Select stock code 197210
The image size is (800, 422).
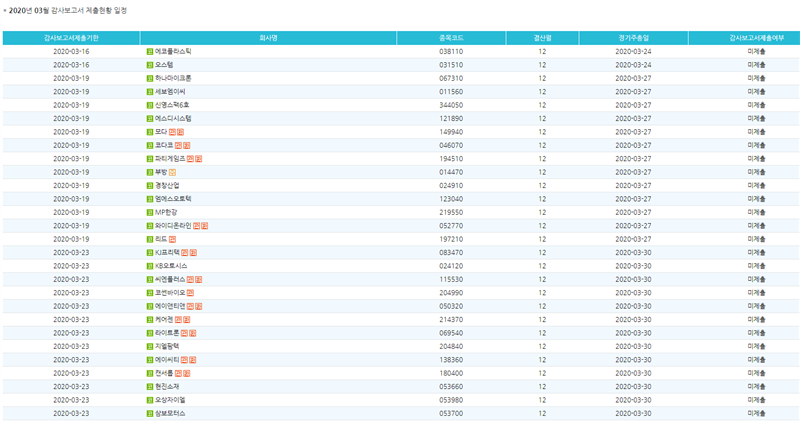pyautogui.click(x=451, y=239)
